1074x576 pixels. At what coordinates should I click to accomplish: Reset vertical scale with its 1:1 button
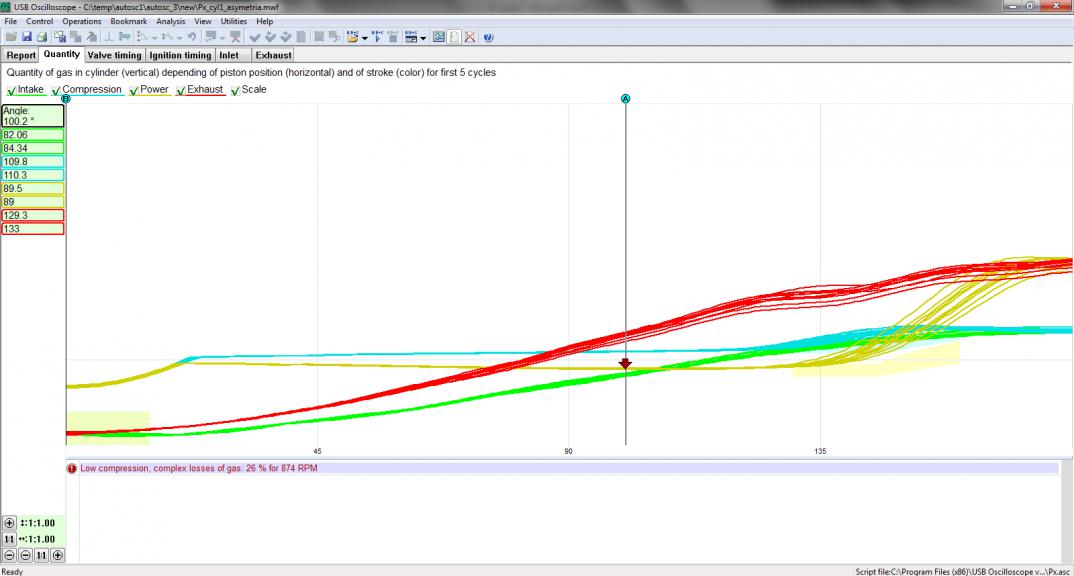9,539
